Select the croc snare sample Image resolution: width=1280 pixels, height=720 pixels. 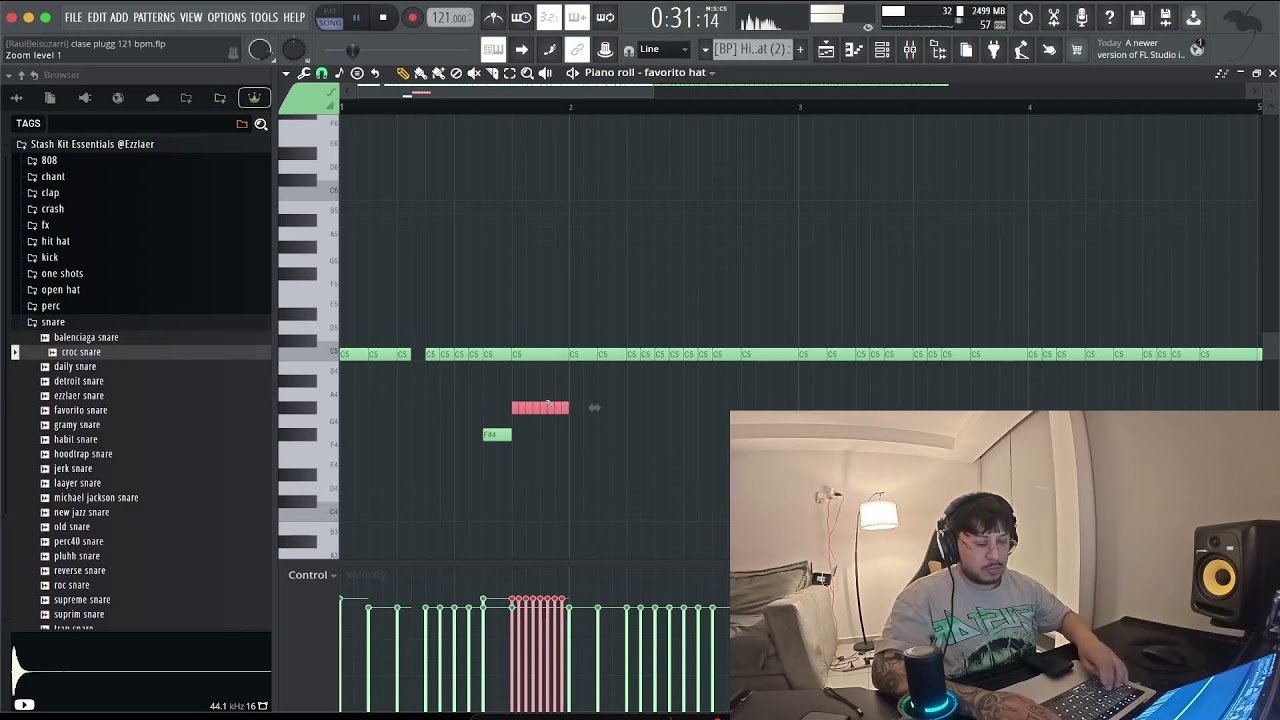[81, 352]
